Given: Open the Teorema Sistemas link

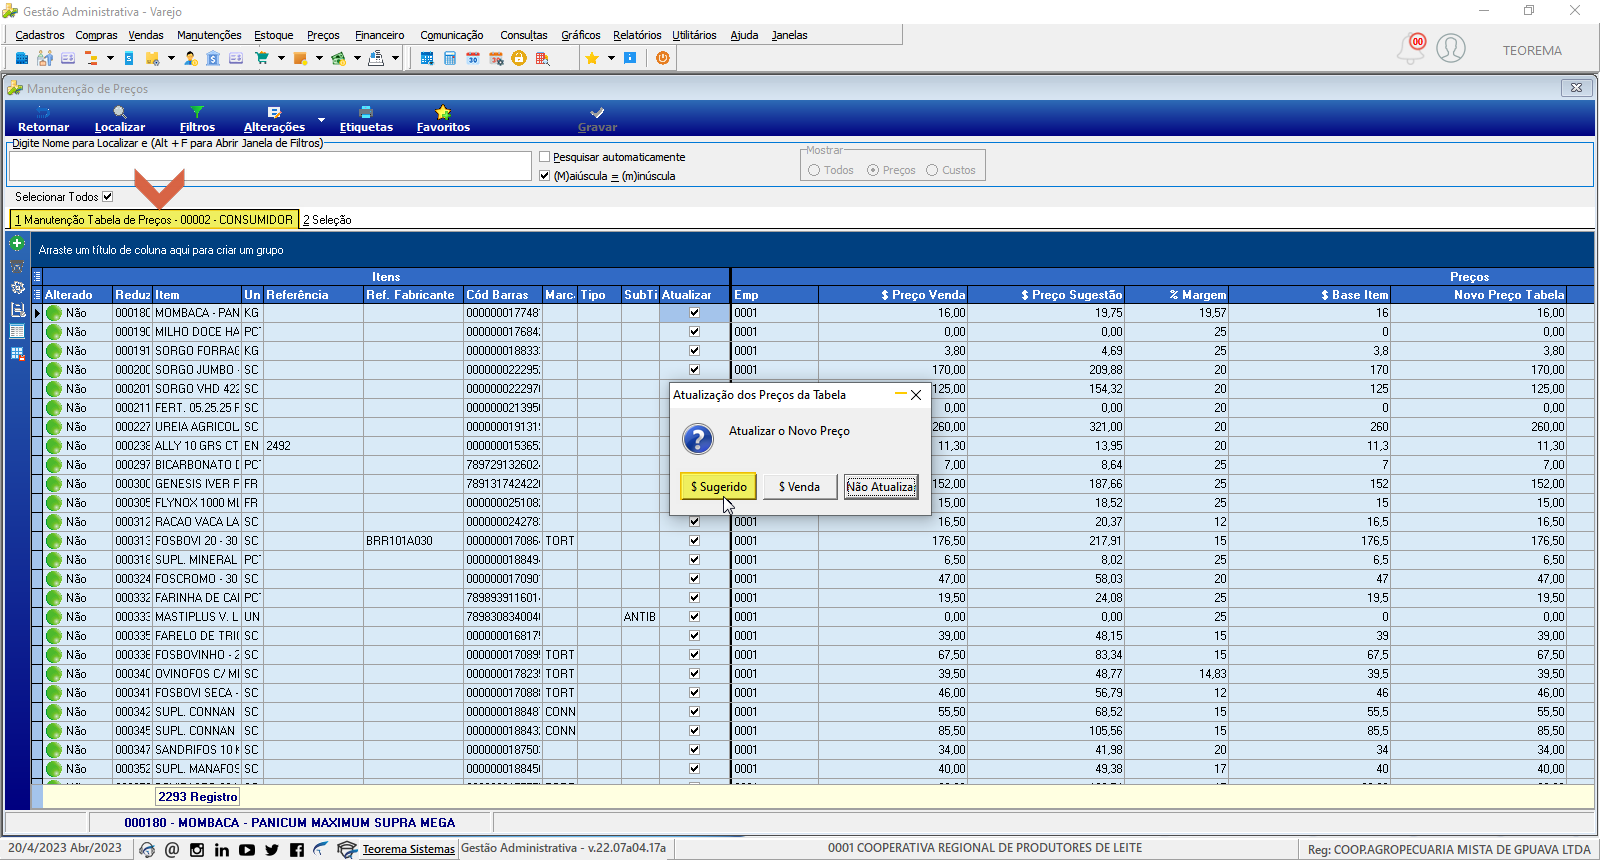Looking at the screenshot, I should pos(408,849).
